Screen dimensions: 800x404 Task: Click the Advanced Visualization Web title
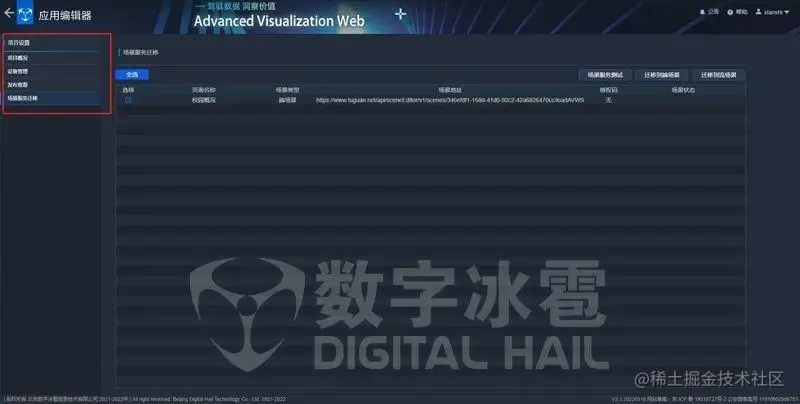tap(279, 21)
